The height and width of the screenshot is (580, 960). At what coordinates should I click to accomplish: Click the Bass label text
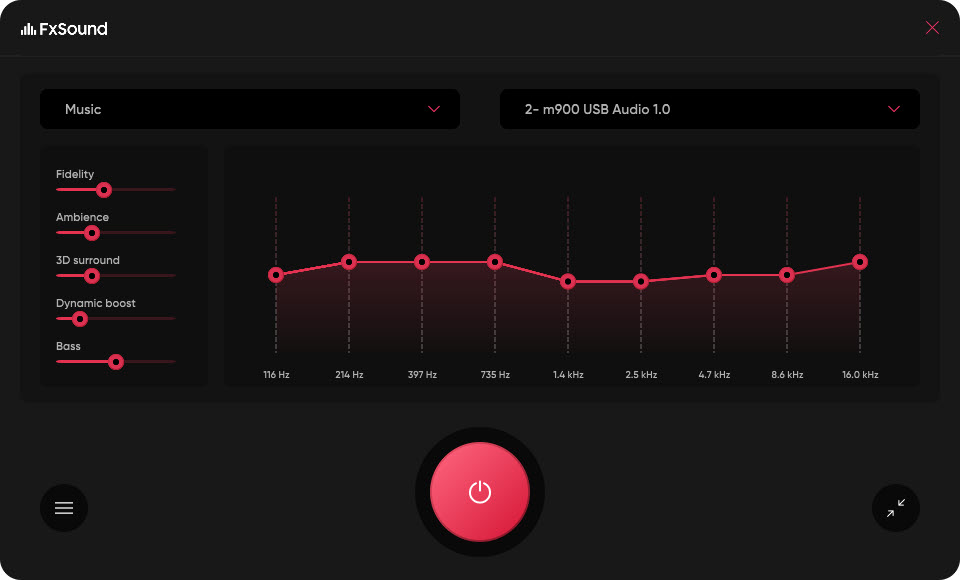point(68,346)
